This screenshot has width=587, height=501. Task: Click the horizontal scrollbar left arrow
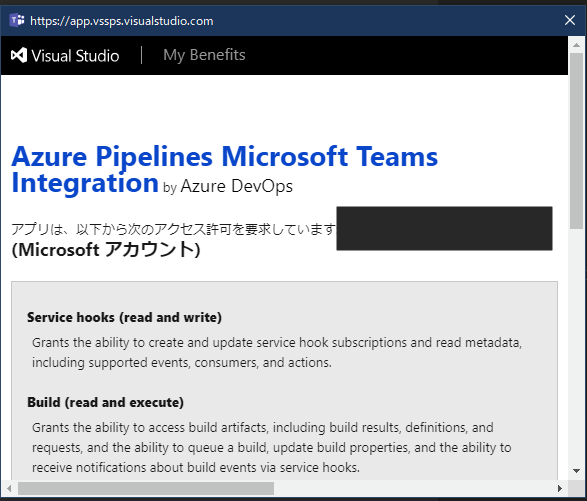(9, 488)
